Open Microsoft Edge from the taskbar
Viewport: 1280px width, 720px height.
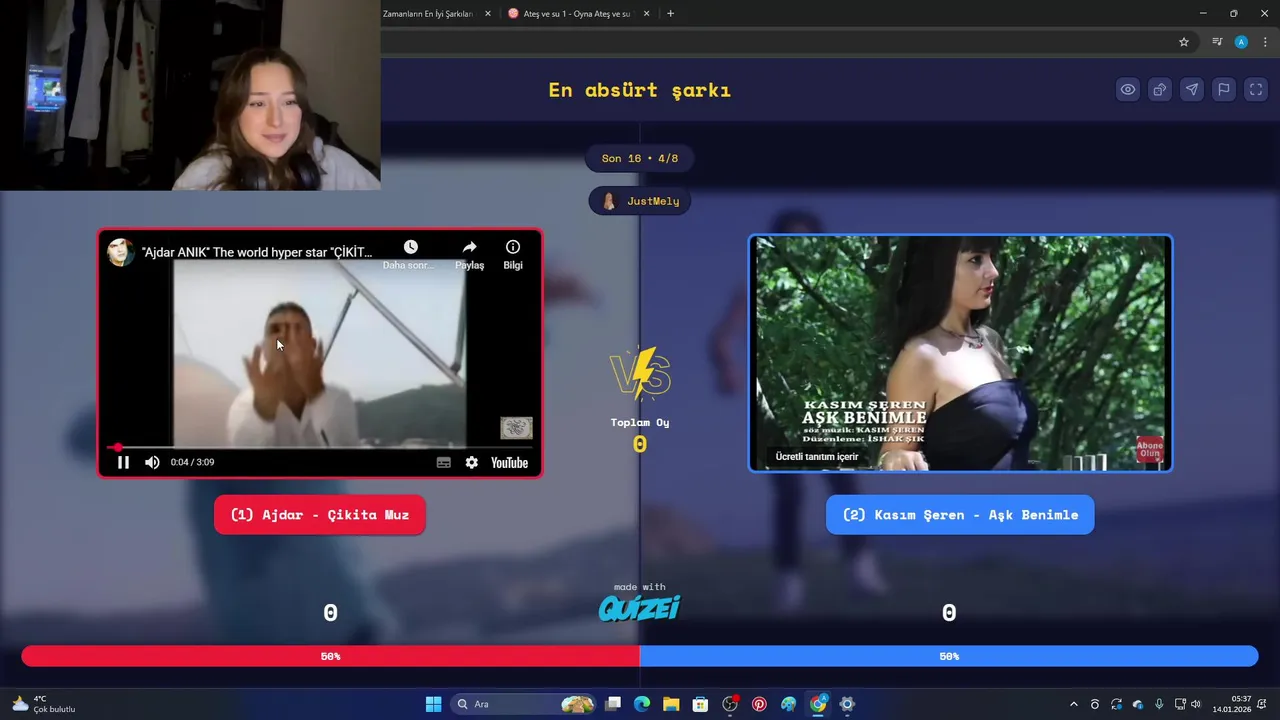coord(642,704)
